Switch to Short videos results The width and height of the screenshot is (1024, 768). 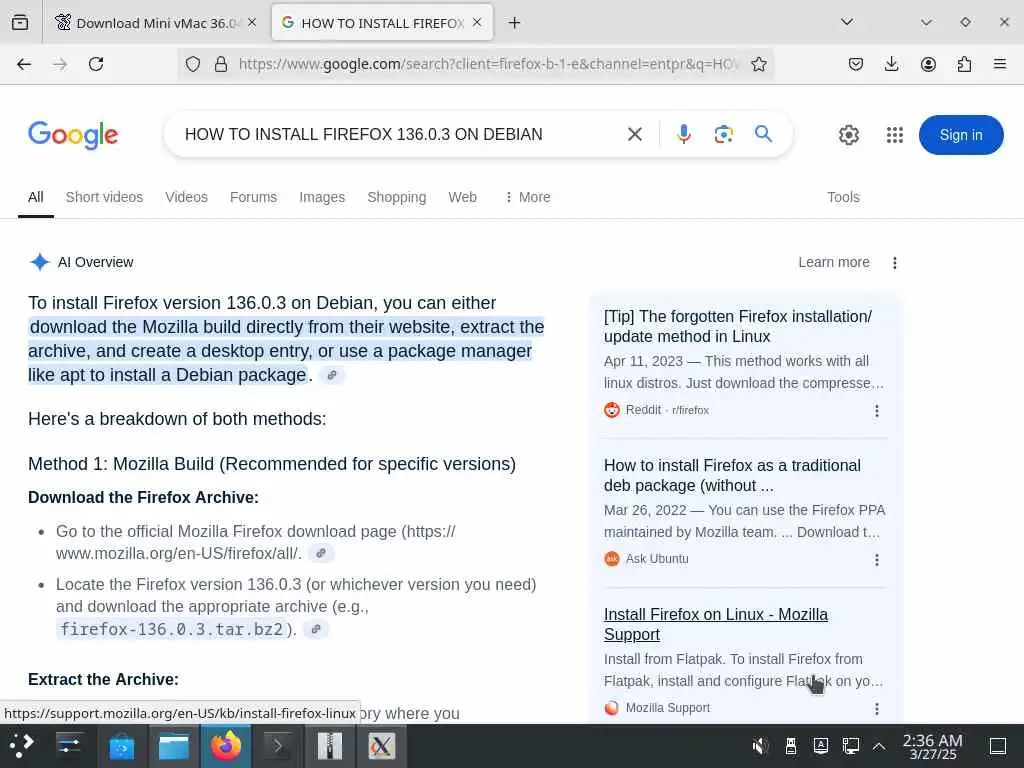coord(104,197)
